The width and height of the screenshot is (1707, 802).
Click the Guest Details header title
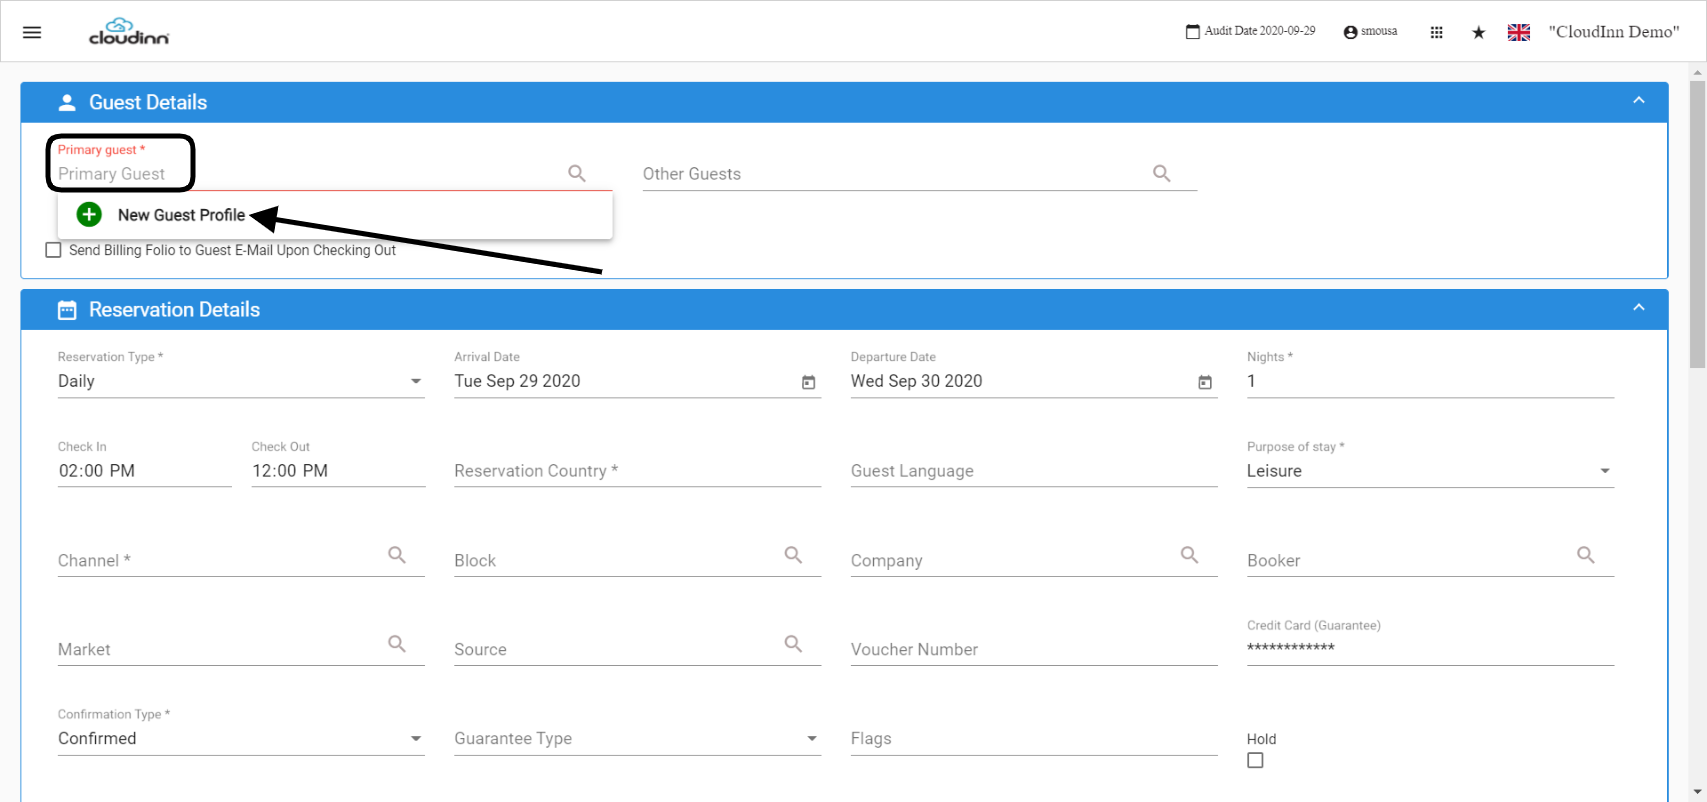pyautogui.click(x=148, y=102)
